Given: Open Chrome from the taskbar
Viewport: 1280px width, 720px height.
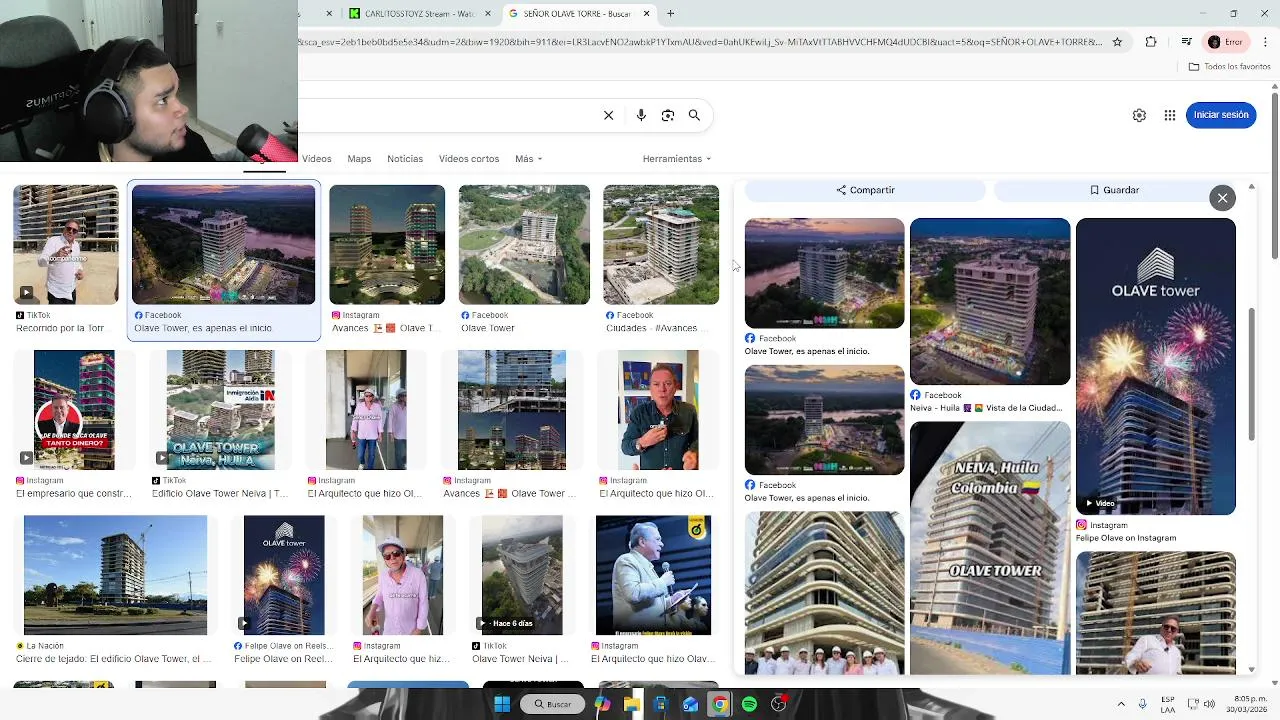Looking at the screenshot, I should point(719,704).
